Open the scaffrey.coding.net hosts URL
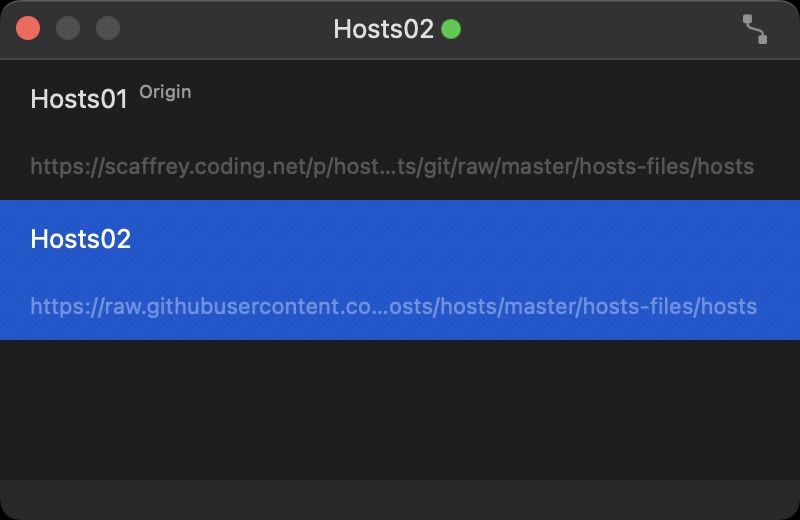Image resolution: width=800 pixels, height=520 pixels. coord(392,166)
